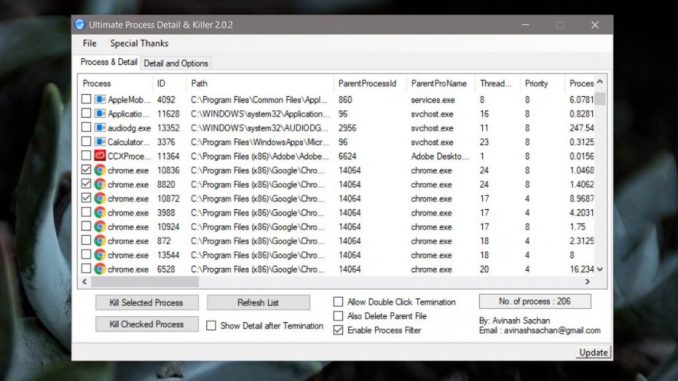This screenshot has height=381, width=678.
Task: Sort by the Process column header
Action: click(115, 83)
